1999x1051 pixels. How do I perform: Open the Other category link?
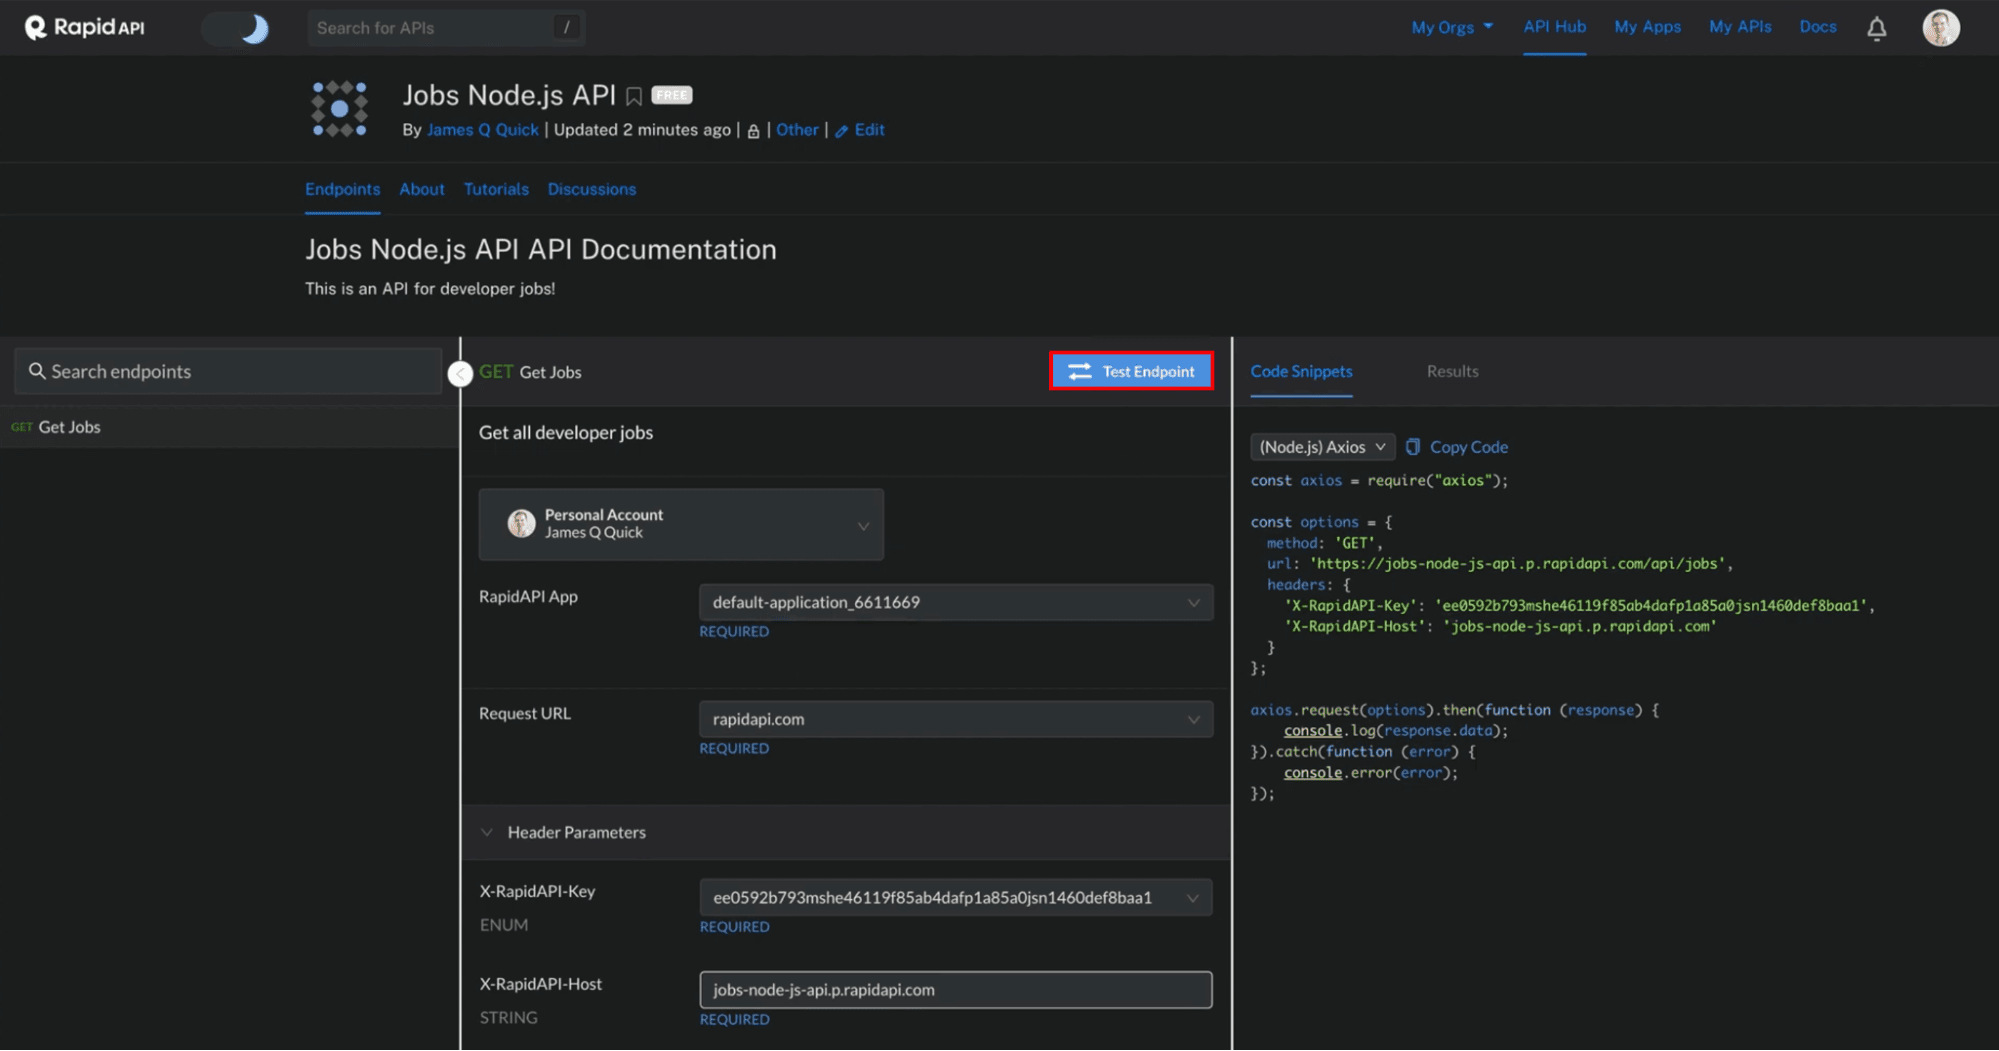click(797, 130)
